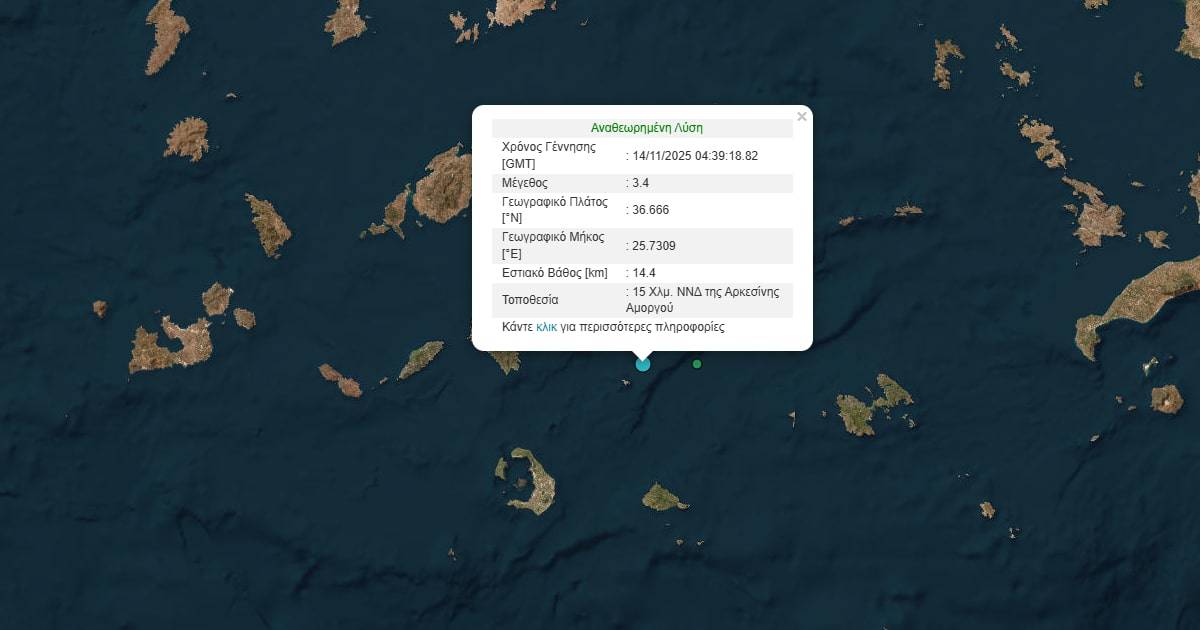Click the latitude value 36.666
This screenshot has height=630, width=1200.
click(x=650, y=210)
